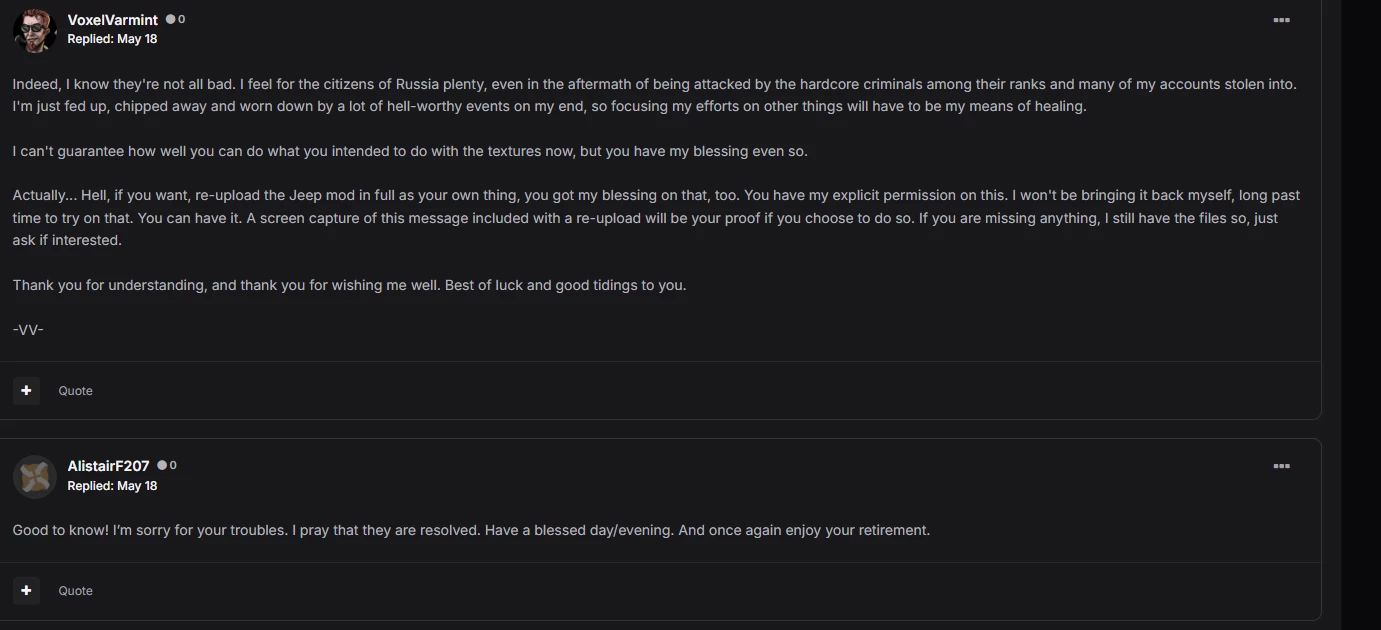
Task: Click AlistairF207's 'Good to know!' message text
Action: pos(471,530)
